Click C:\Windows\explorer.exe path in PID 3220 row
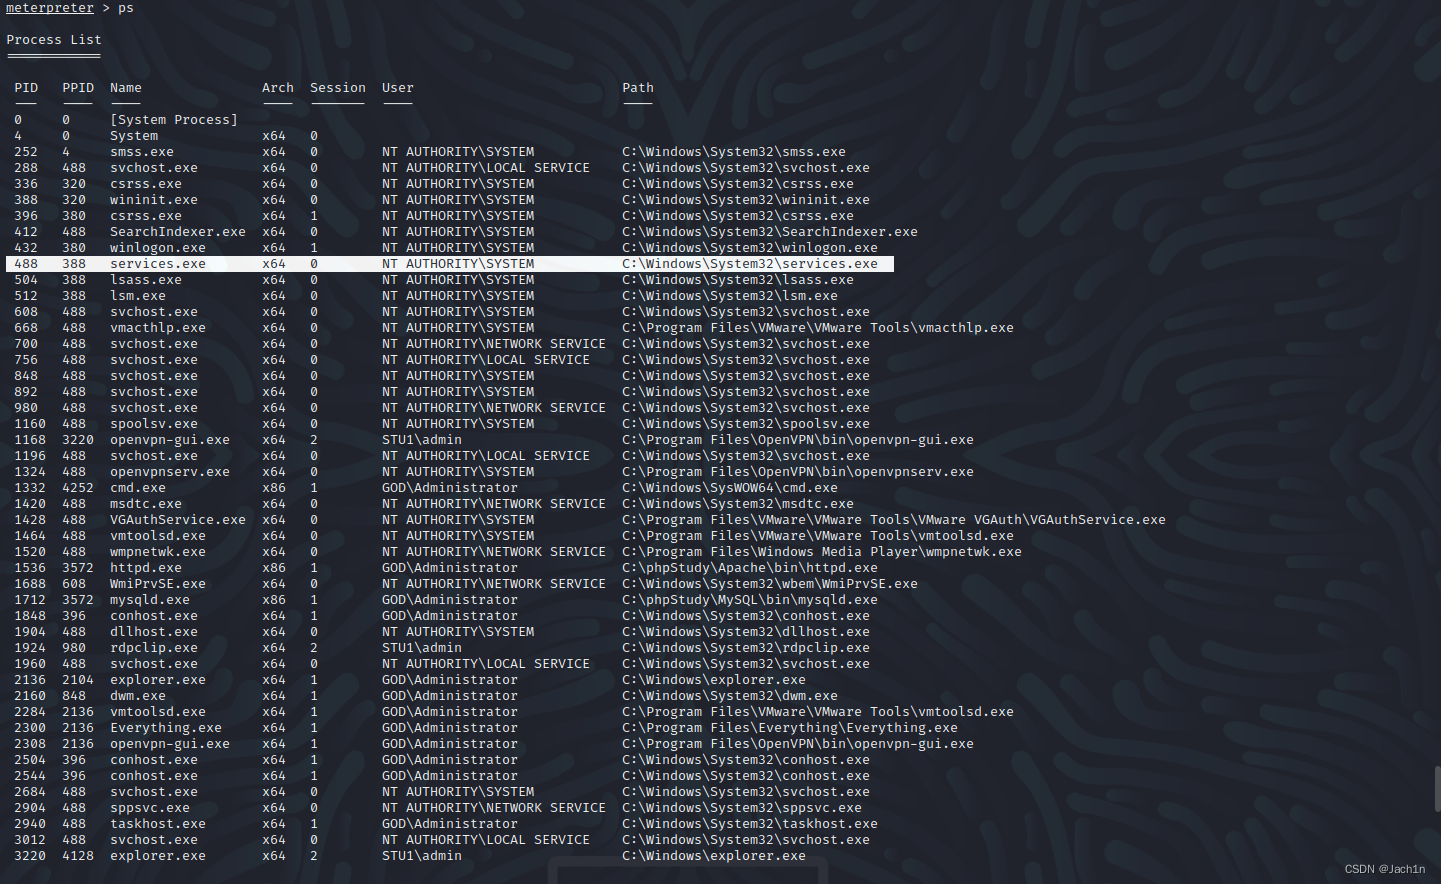Screen dimensions: 1441x884 click(714, 856)
